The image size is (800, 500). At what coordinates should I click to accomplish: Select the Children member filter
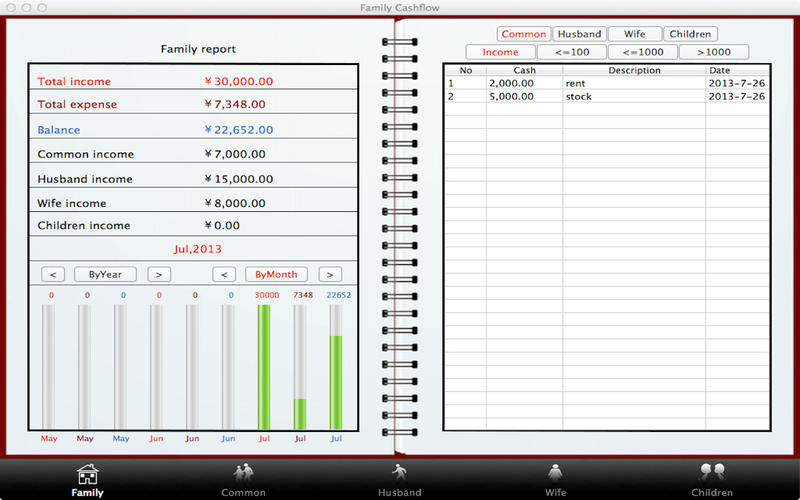690,34
